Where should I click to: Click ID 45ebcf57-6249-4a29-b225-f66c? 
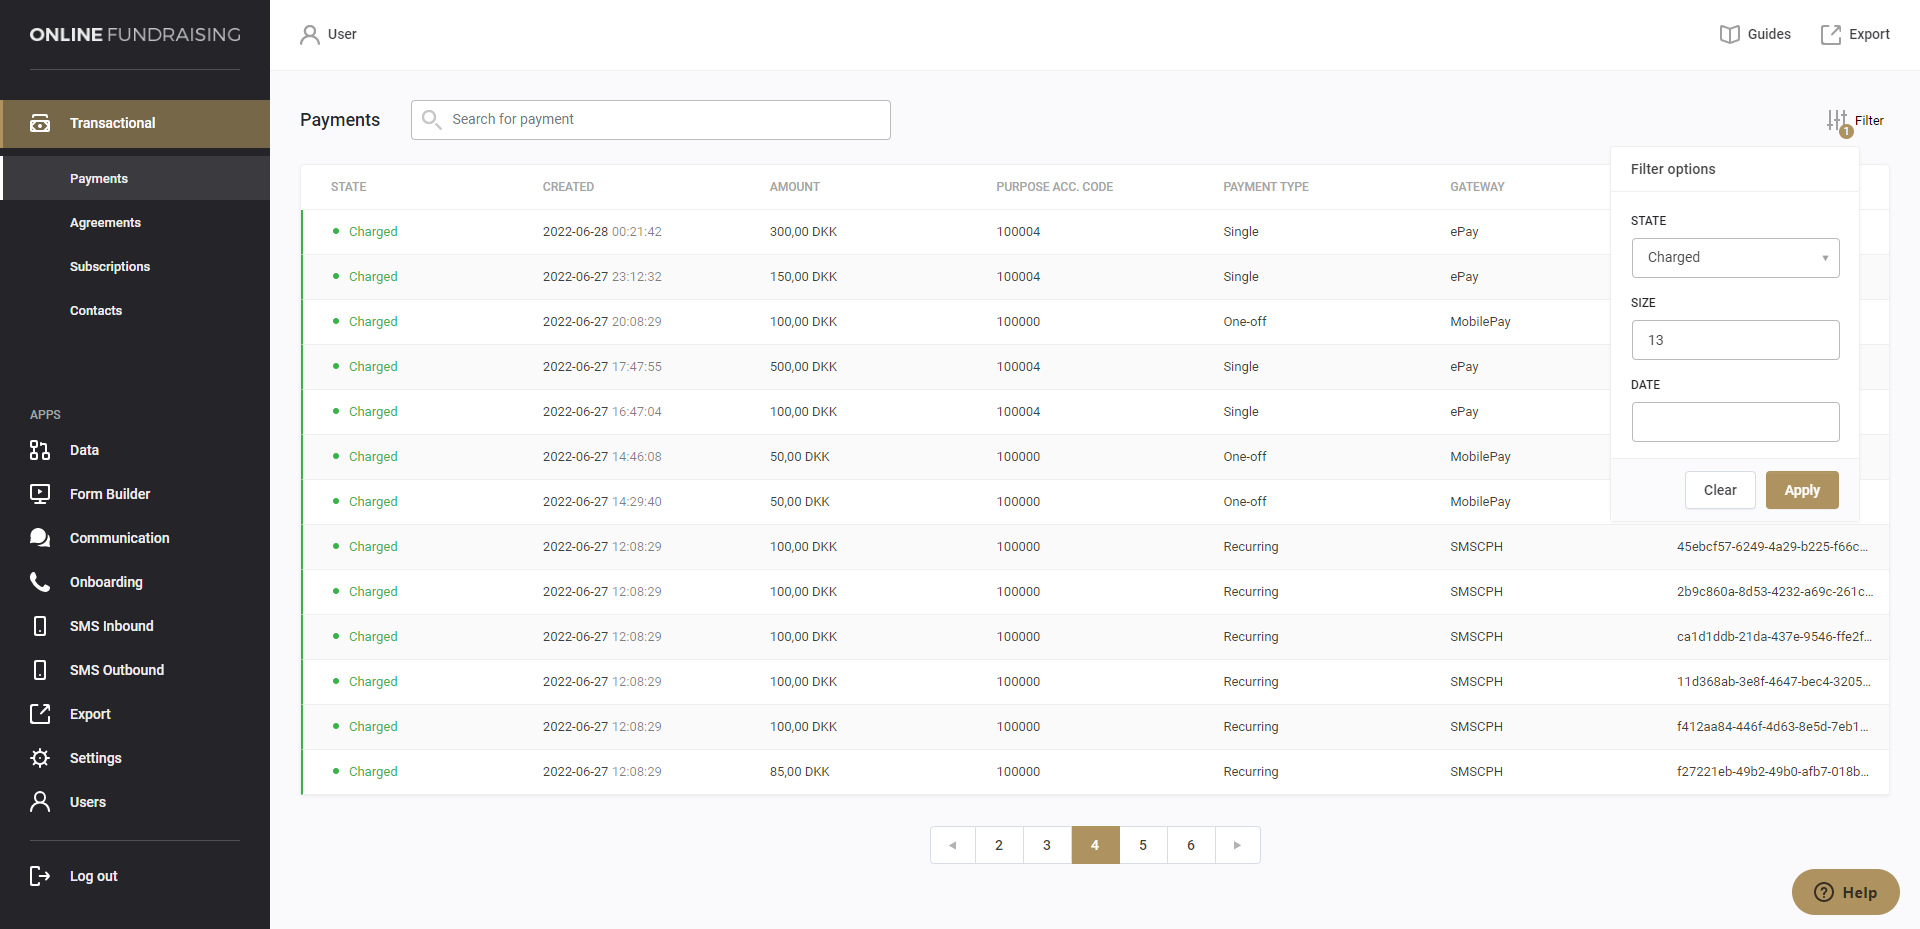(x=1772, y=547)
